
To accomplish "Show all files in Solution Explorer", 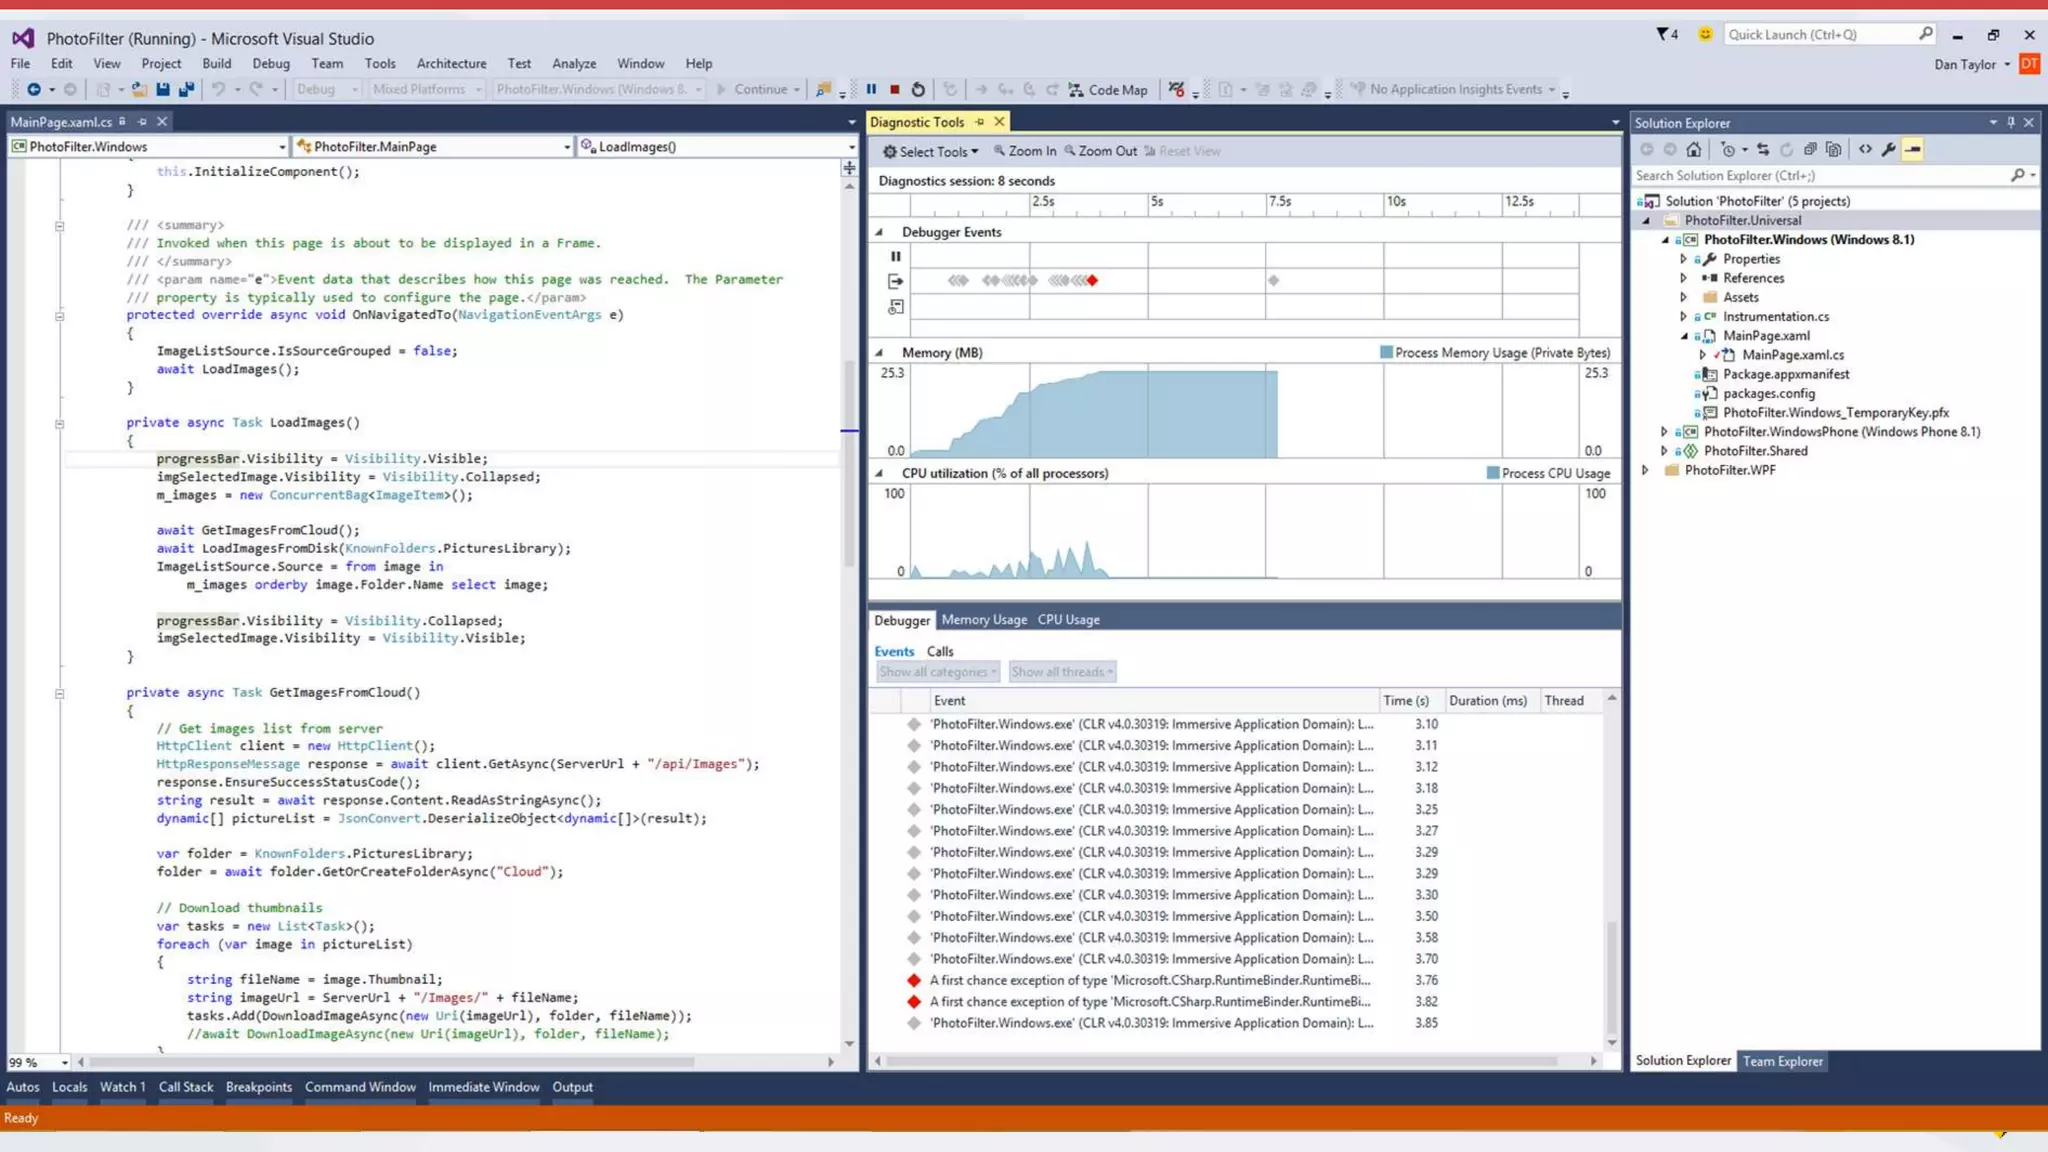I will coord(1833,149).
